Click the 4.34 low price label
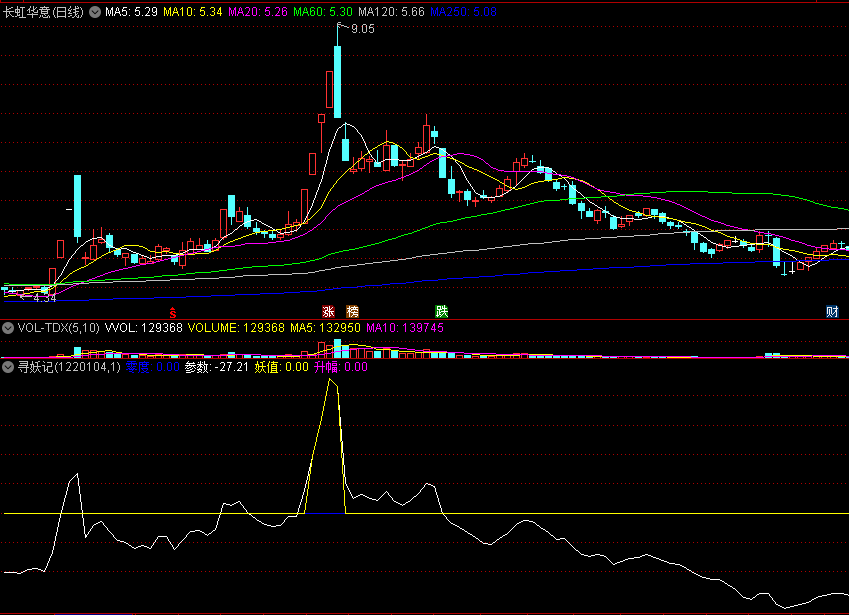Screen dimensions: 849x615 point(45,298)
